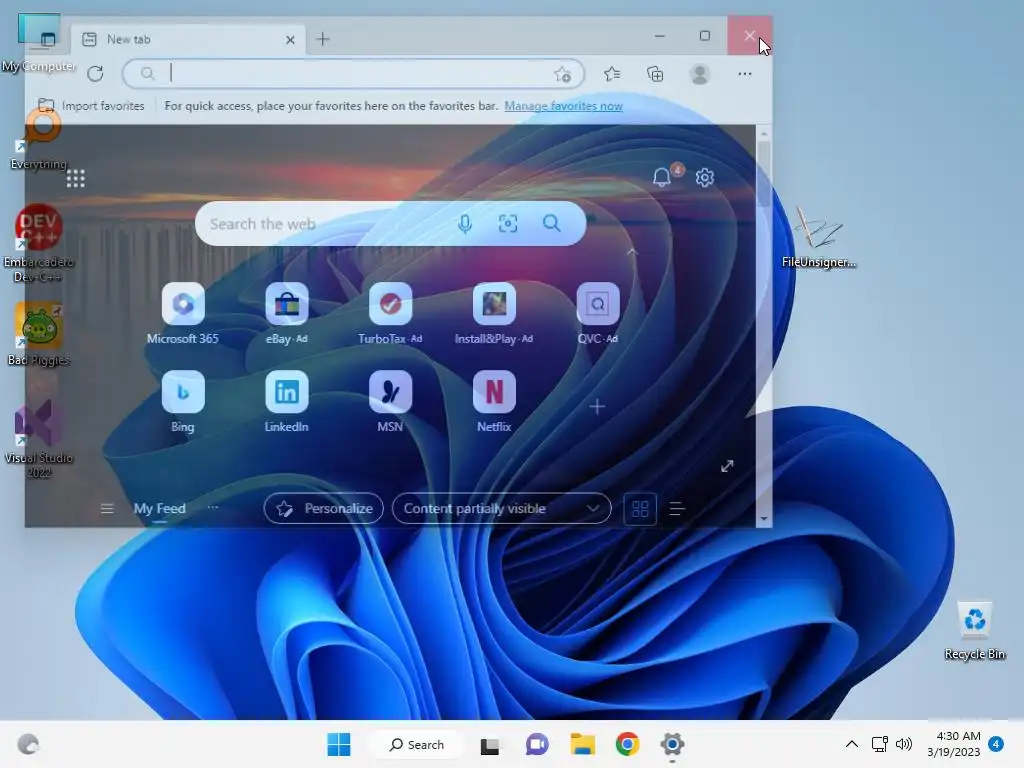Switch feed to grid layout
The width and height of the screenshot is (1024, 768).
[640, 509]
